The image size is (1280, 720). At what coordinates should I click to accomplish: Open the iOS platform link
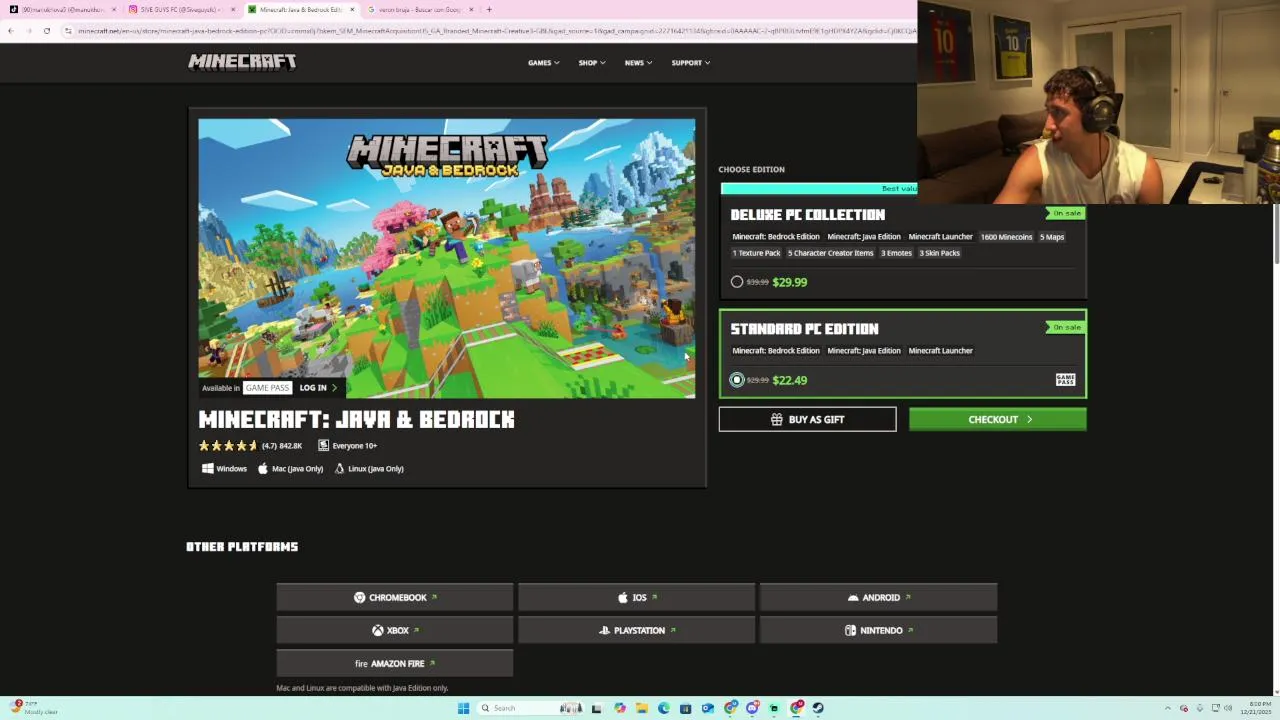(x=637, y=598)
